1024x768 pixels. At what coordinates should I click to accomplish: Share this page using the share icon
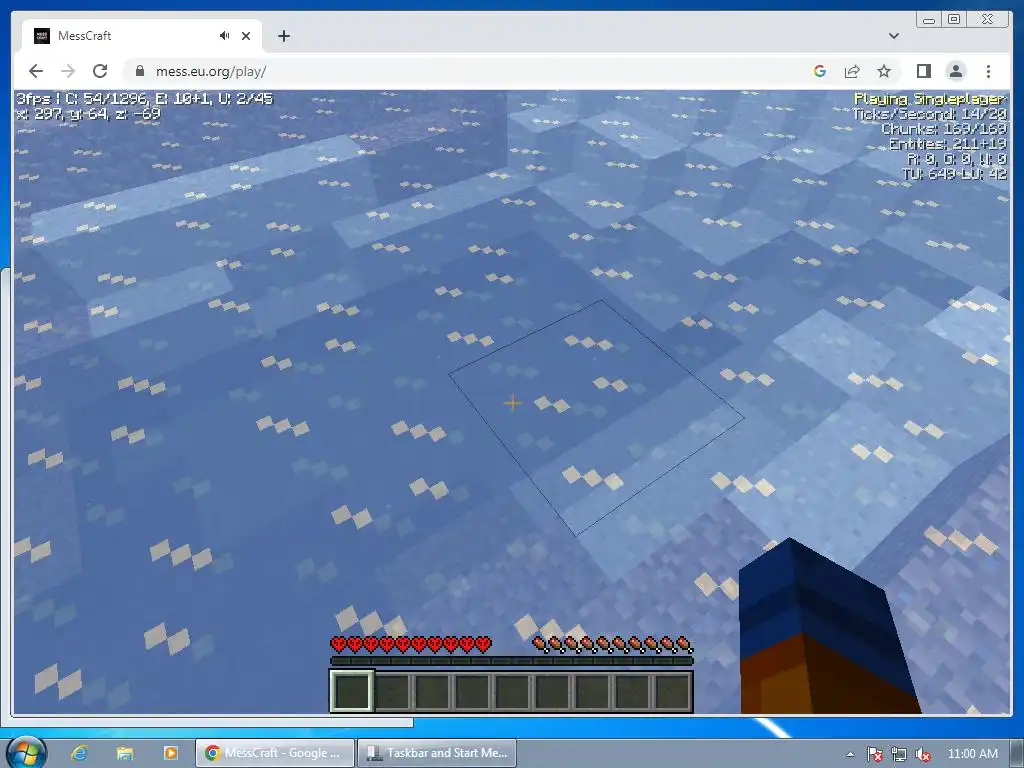click(852, 71)
